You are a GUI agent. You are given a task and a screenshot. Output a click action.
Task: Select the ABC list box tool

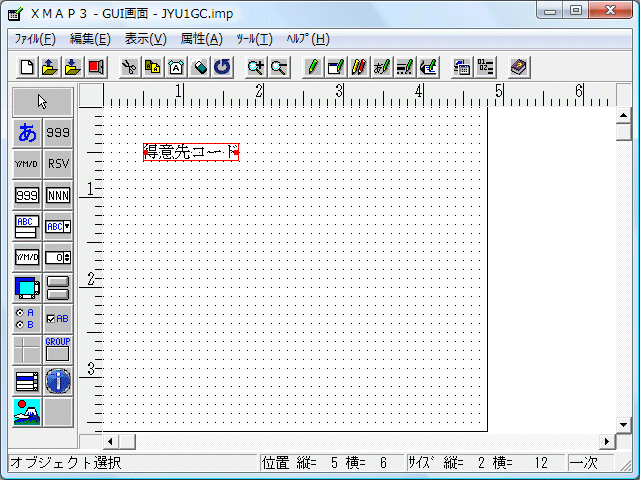click(x=27, y=226)
